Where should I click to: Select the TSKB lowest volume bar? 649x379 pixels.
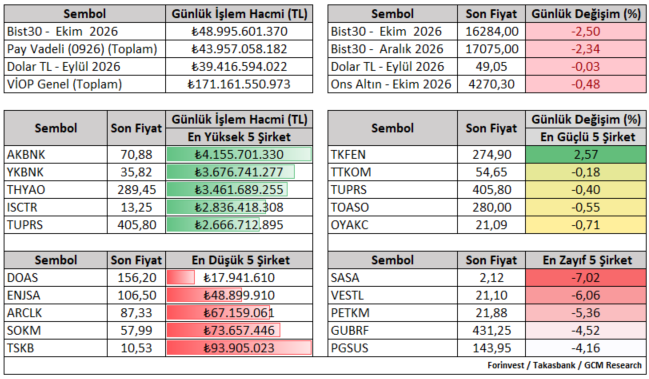239,348
